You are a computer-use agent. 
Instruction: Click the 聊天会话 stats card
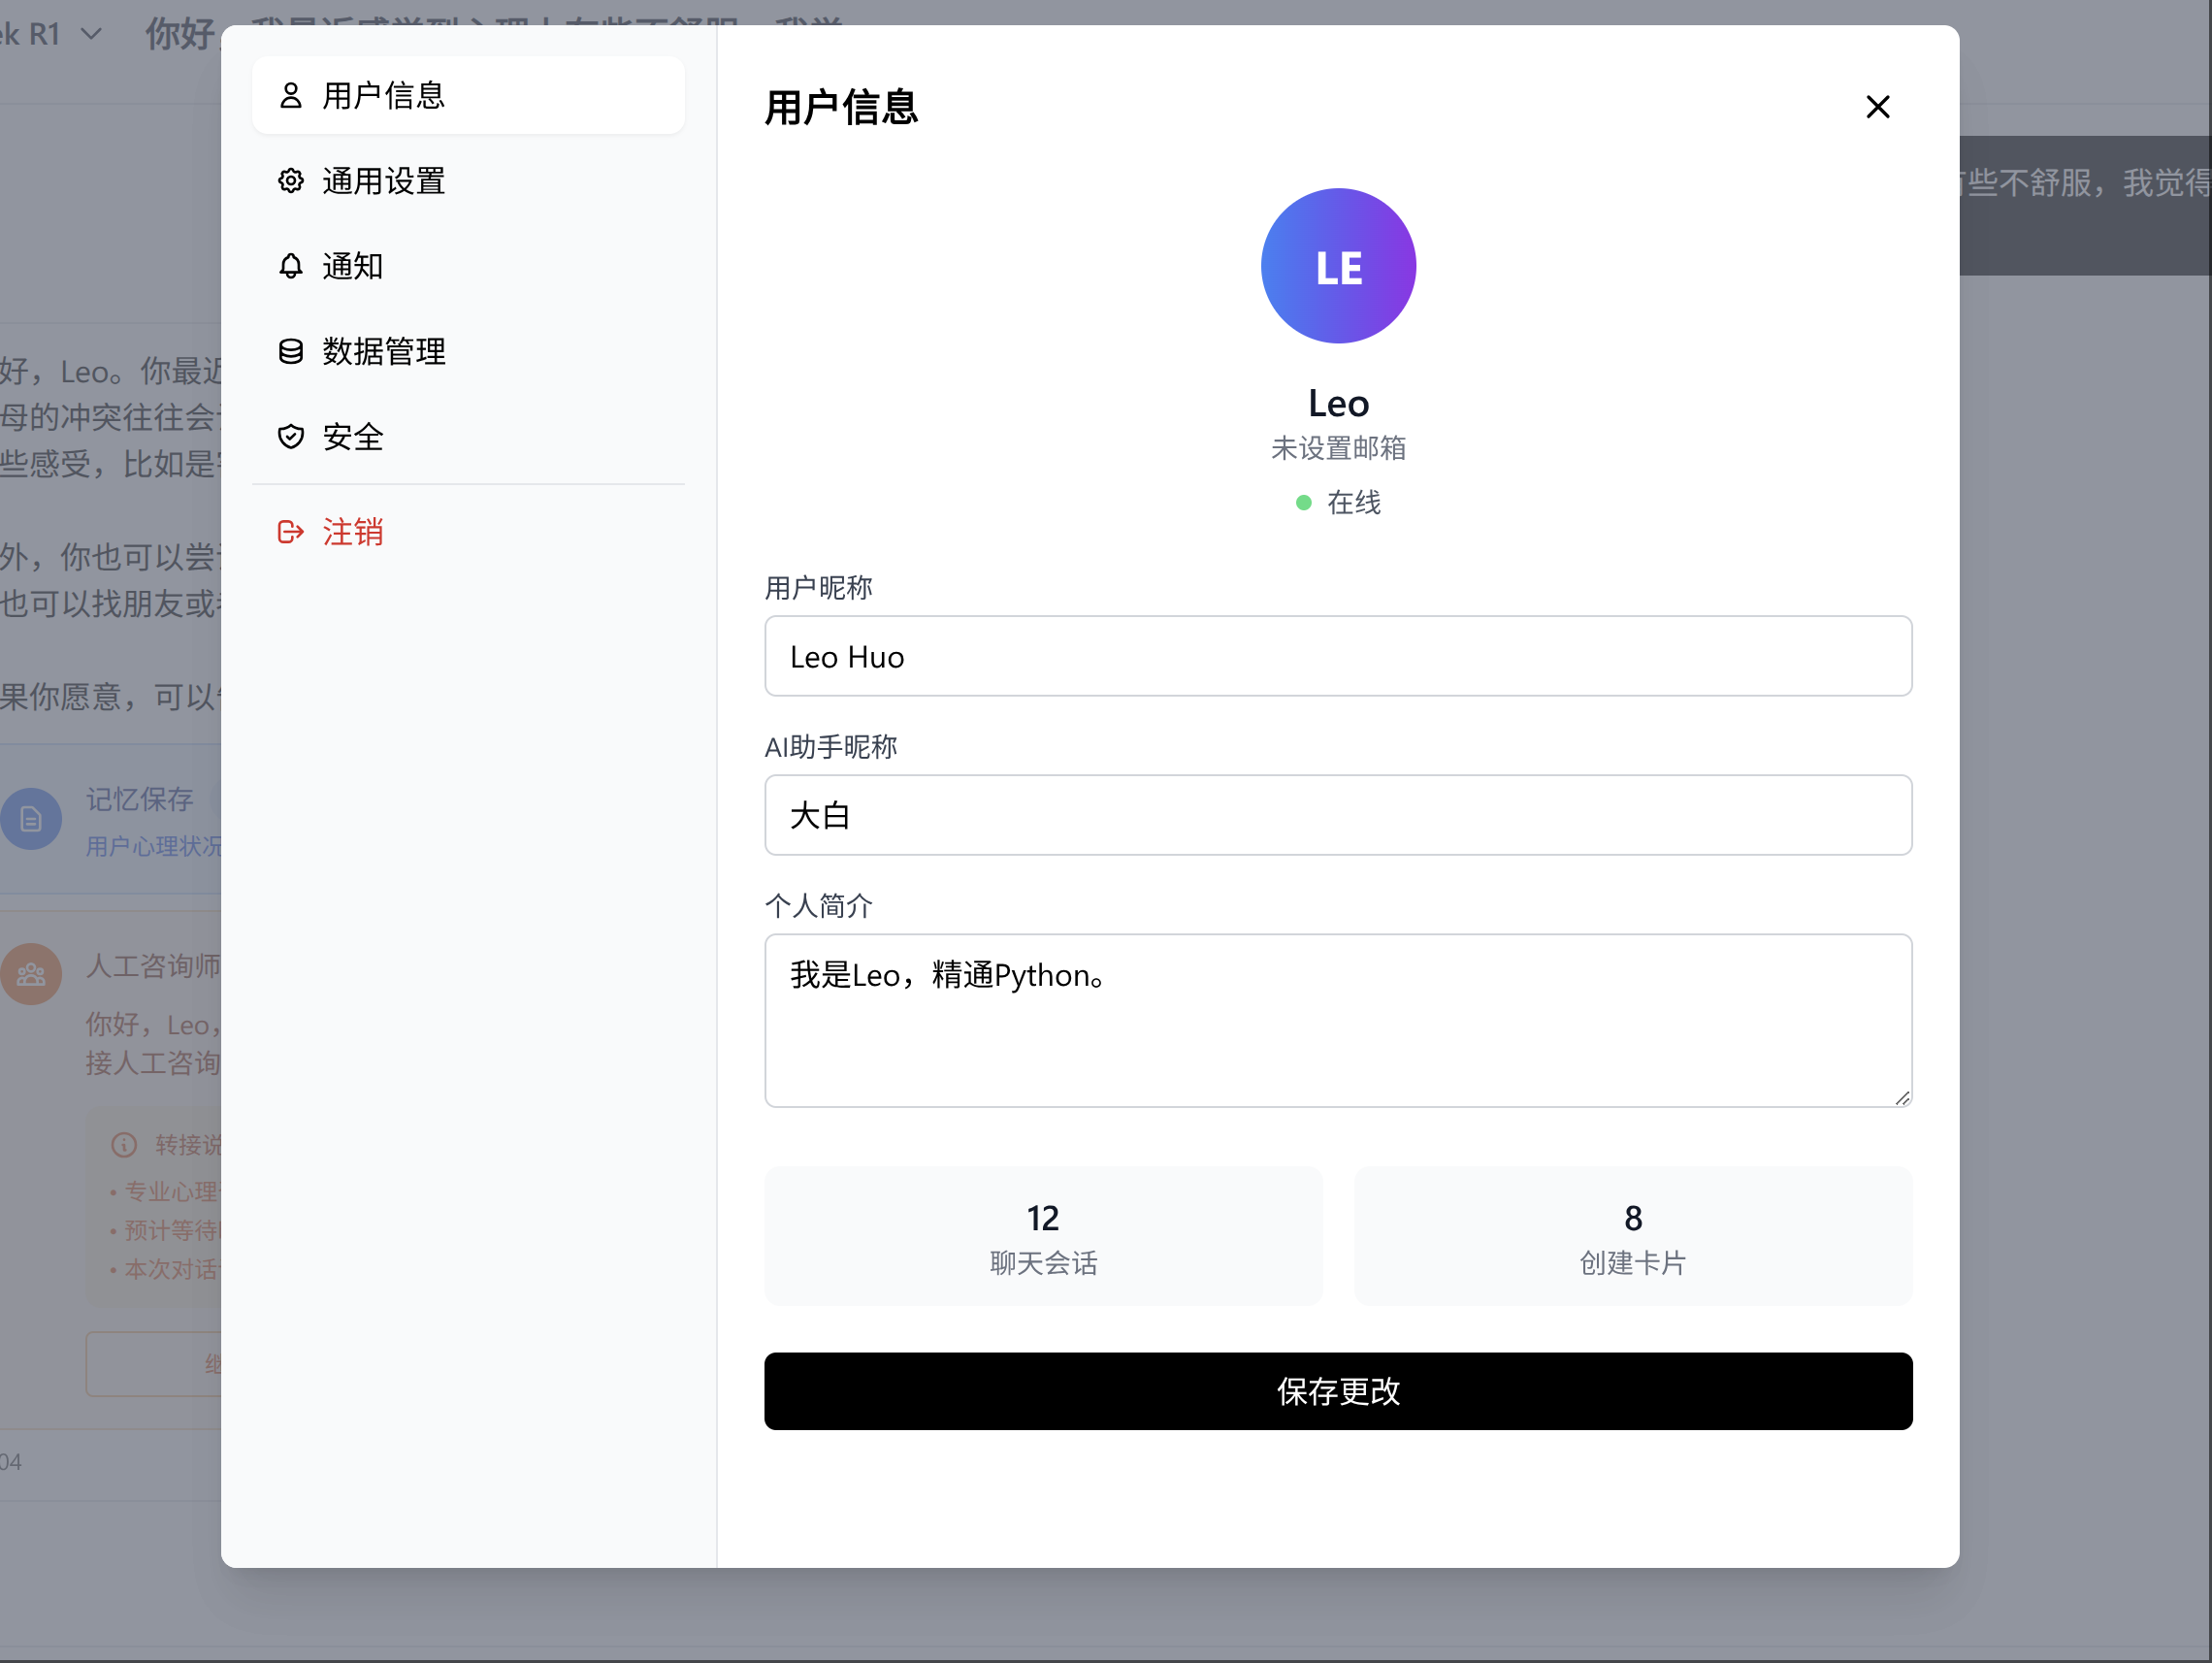(1042, 1236)
